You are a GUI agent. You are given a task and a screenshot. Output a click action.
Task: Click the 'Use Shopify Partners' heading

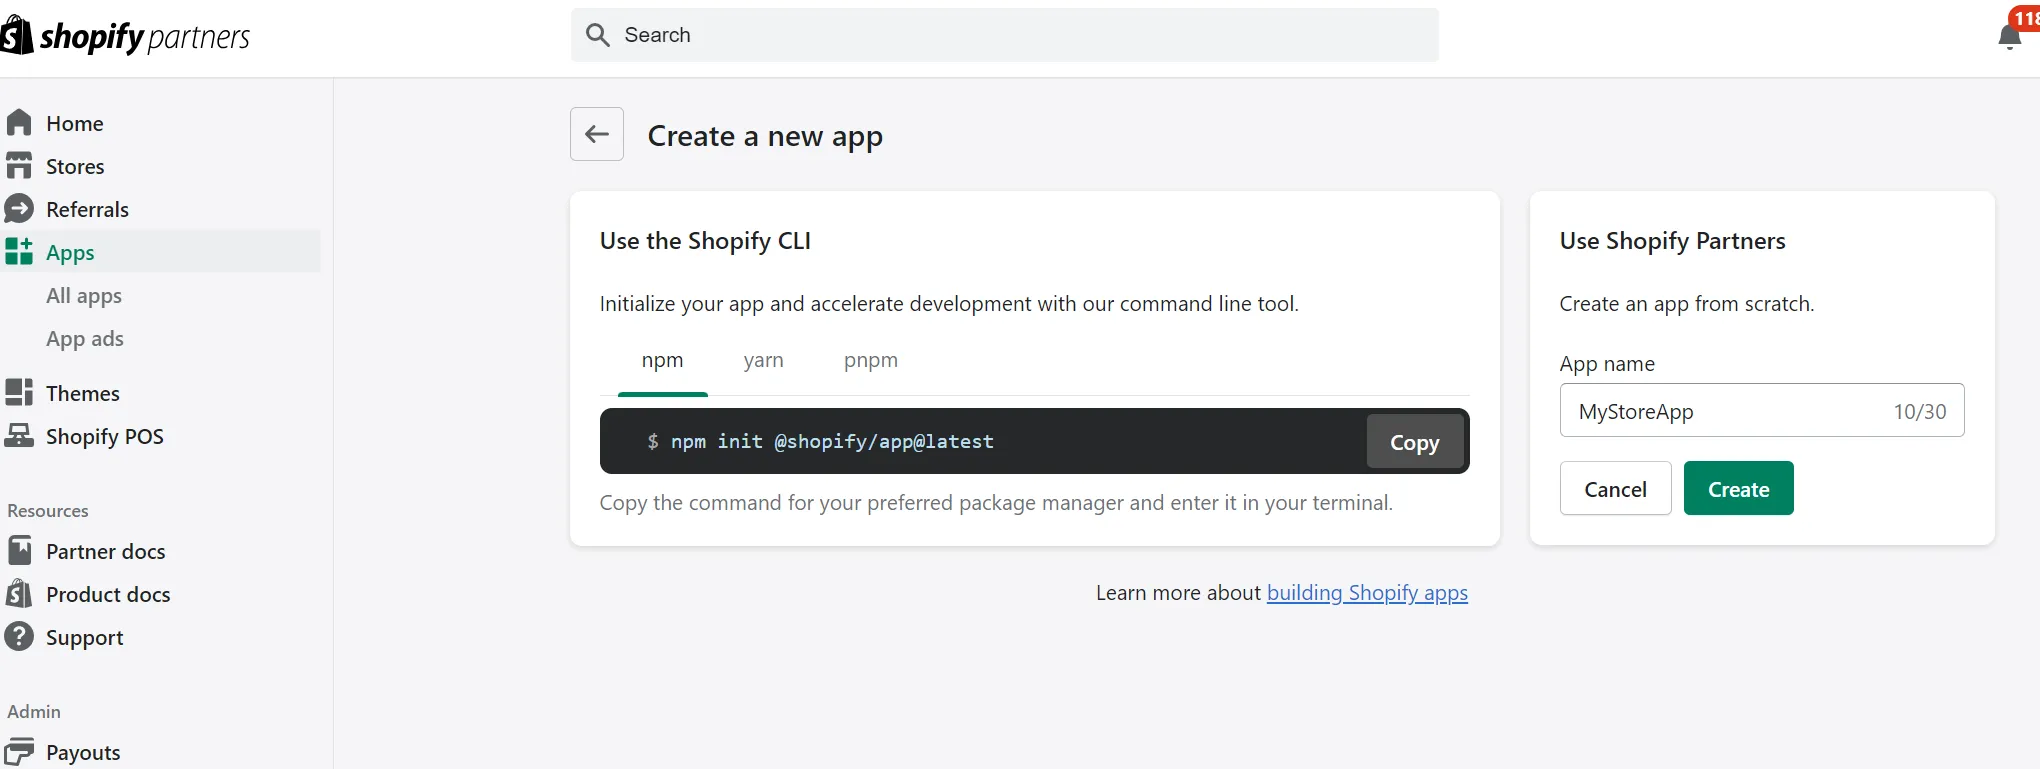pos(1672,241)
